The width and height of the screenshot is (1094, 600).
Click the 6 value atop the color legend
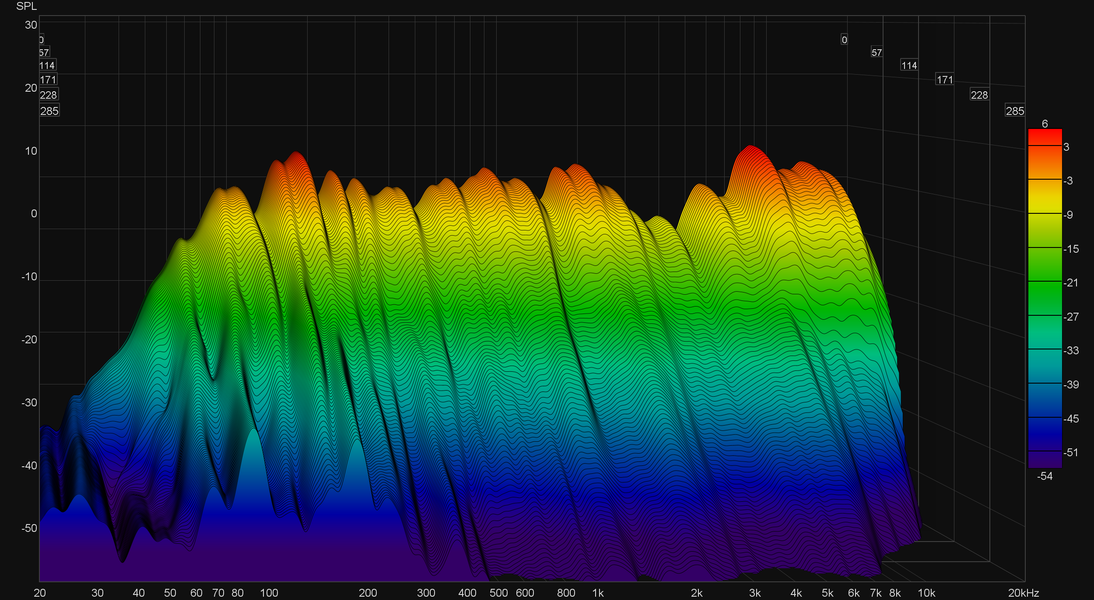coord(1045,123)
